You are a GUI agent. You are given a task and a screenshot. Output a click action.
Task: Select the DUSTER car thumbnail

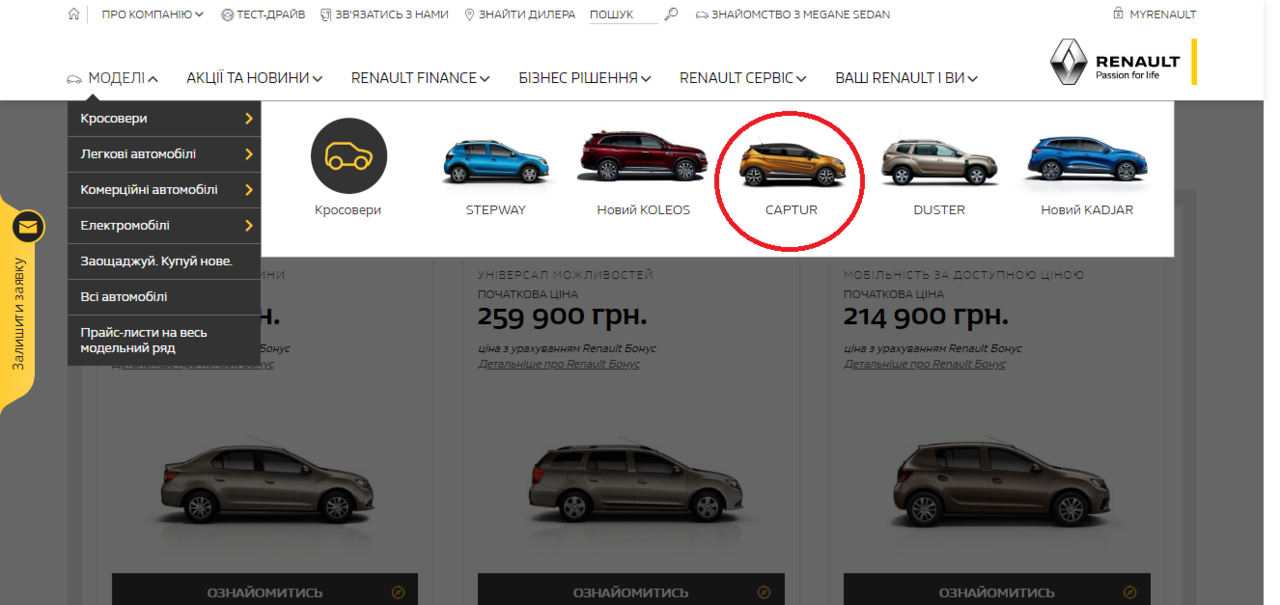point(939,161)
